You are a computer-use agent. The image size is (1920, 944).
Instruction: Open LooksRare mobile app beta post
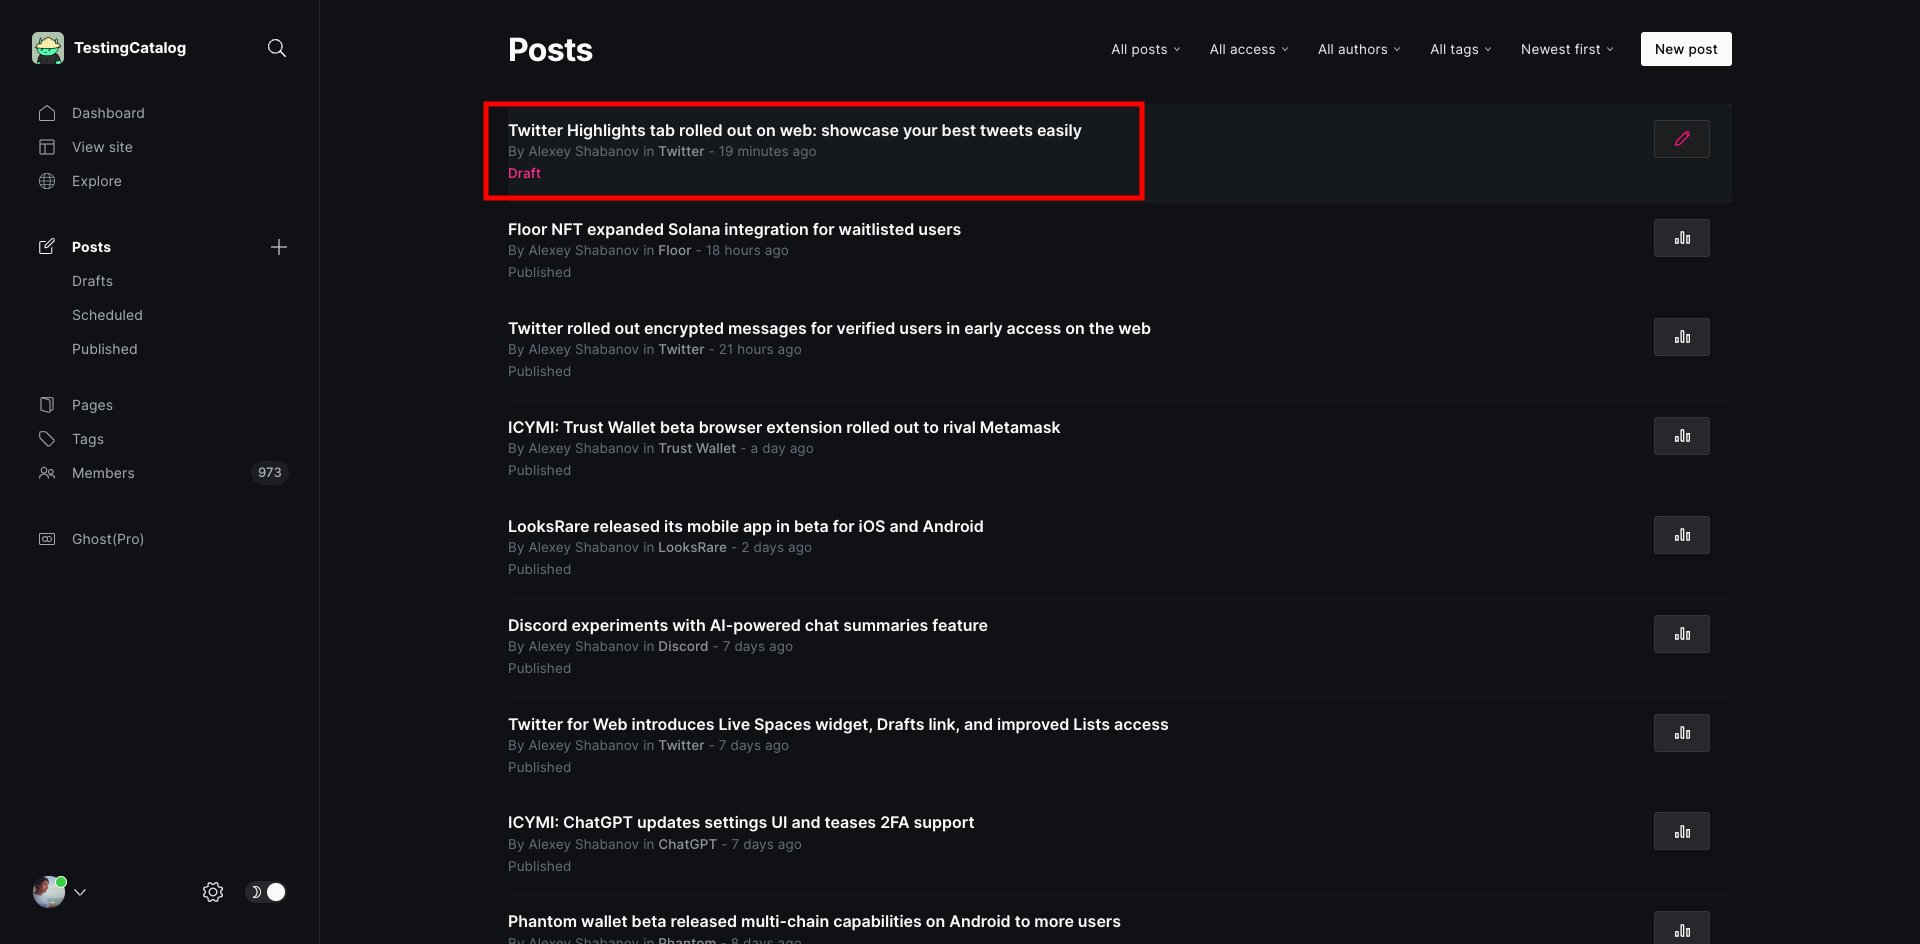point(745,526)
